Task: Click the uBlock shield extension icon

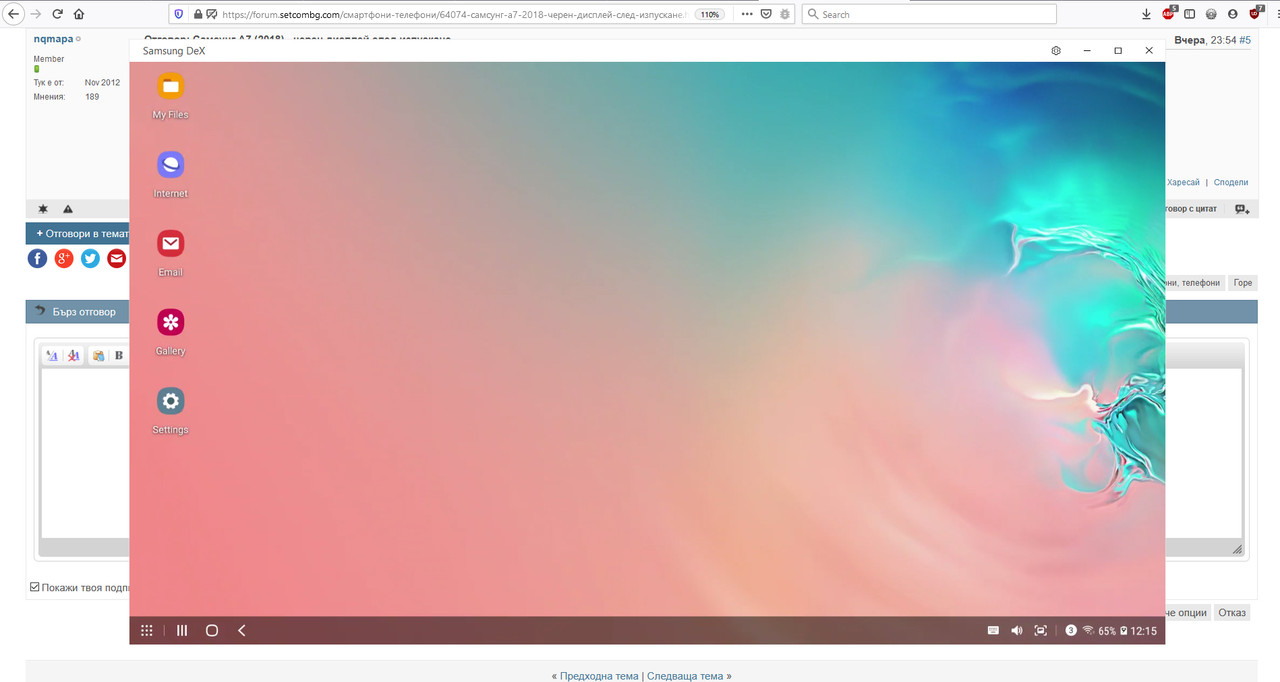Action: 1256,13
